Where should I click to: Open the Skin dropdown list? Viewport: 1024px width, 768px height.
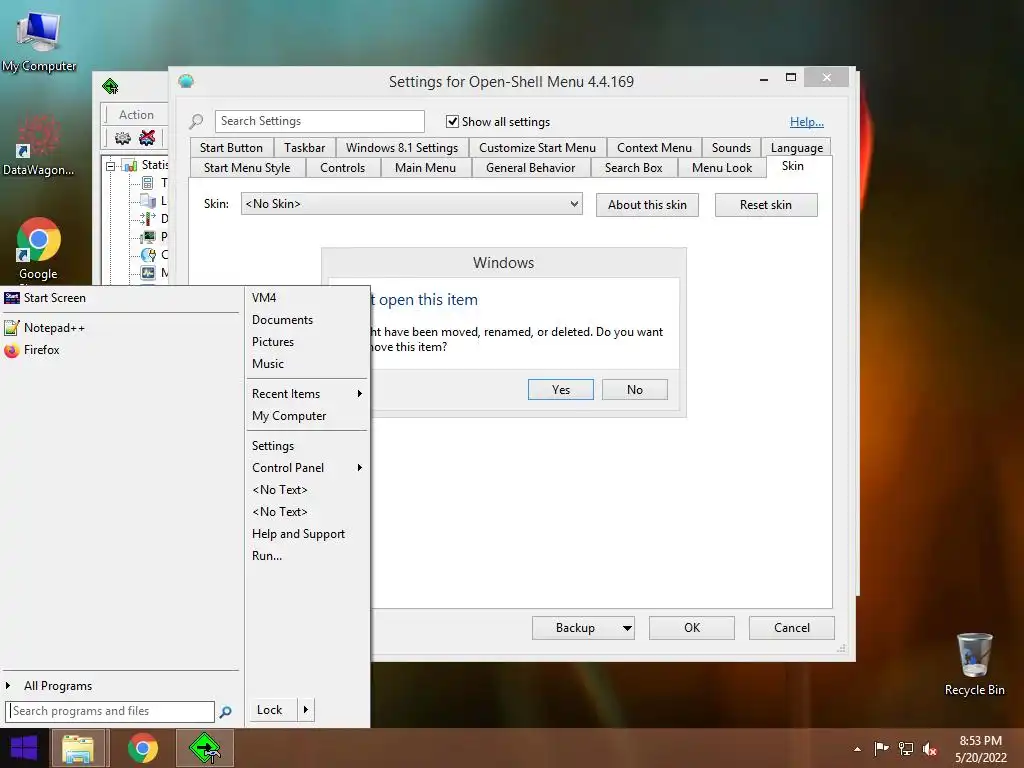[411, 204]
